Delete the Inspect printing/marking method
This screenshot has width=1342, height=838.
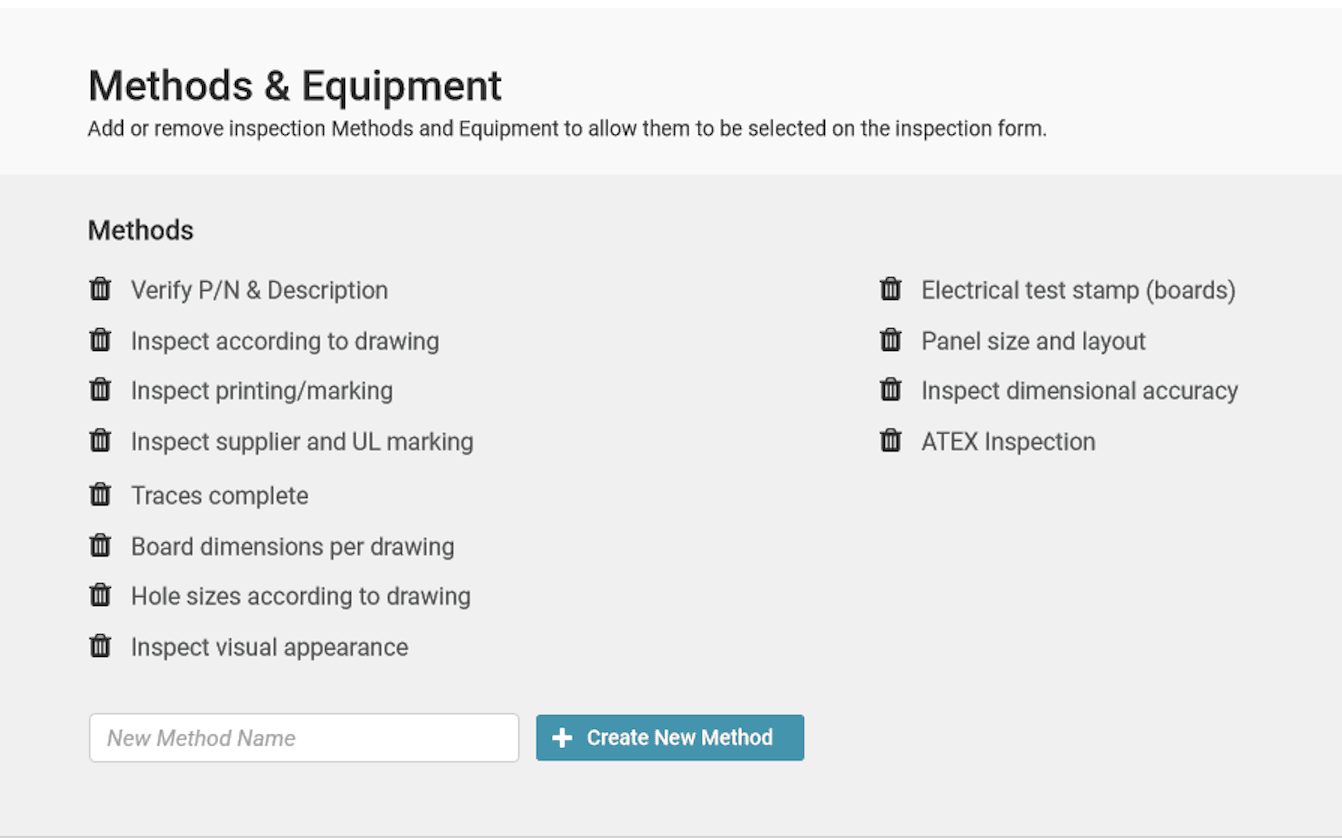(x=100, y=390)
